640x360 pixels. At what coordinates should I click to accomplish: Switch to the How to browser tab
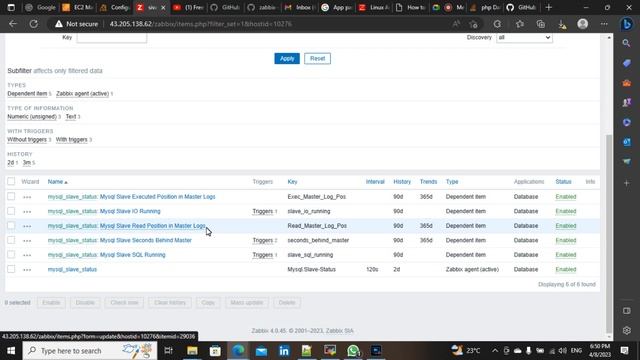[x=412, y=7]
